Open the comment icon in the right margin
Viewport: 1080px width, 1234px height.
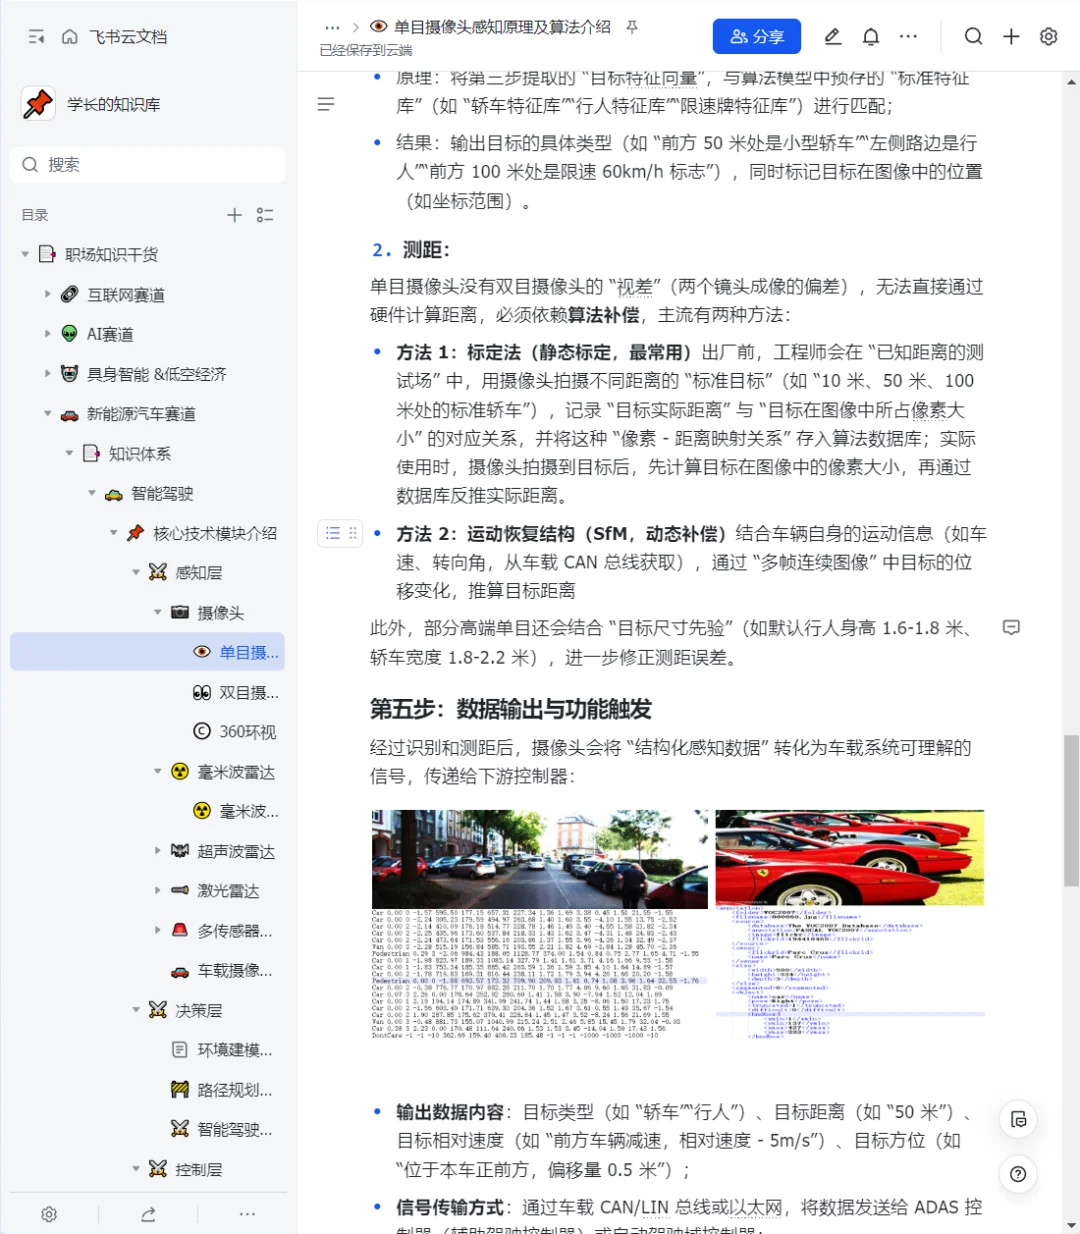tap(1012, 627)
